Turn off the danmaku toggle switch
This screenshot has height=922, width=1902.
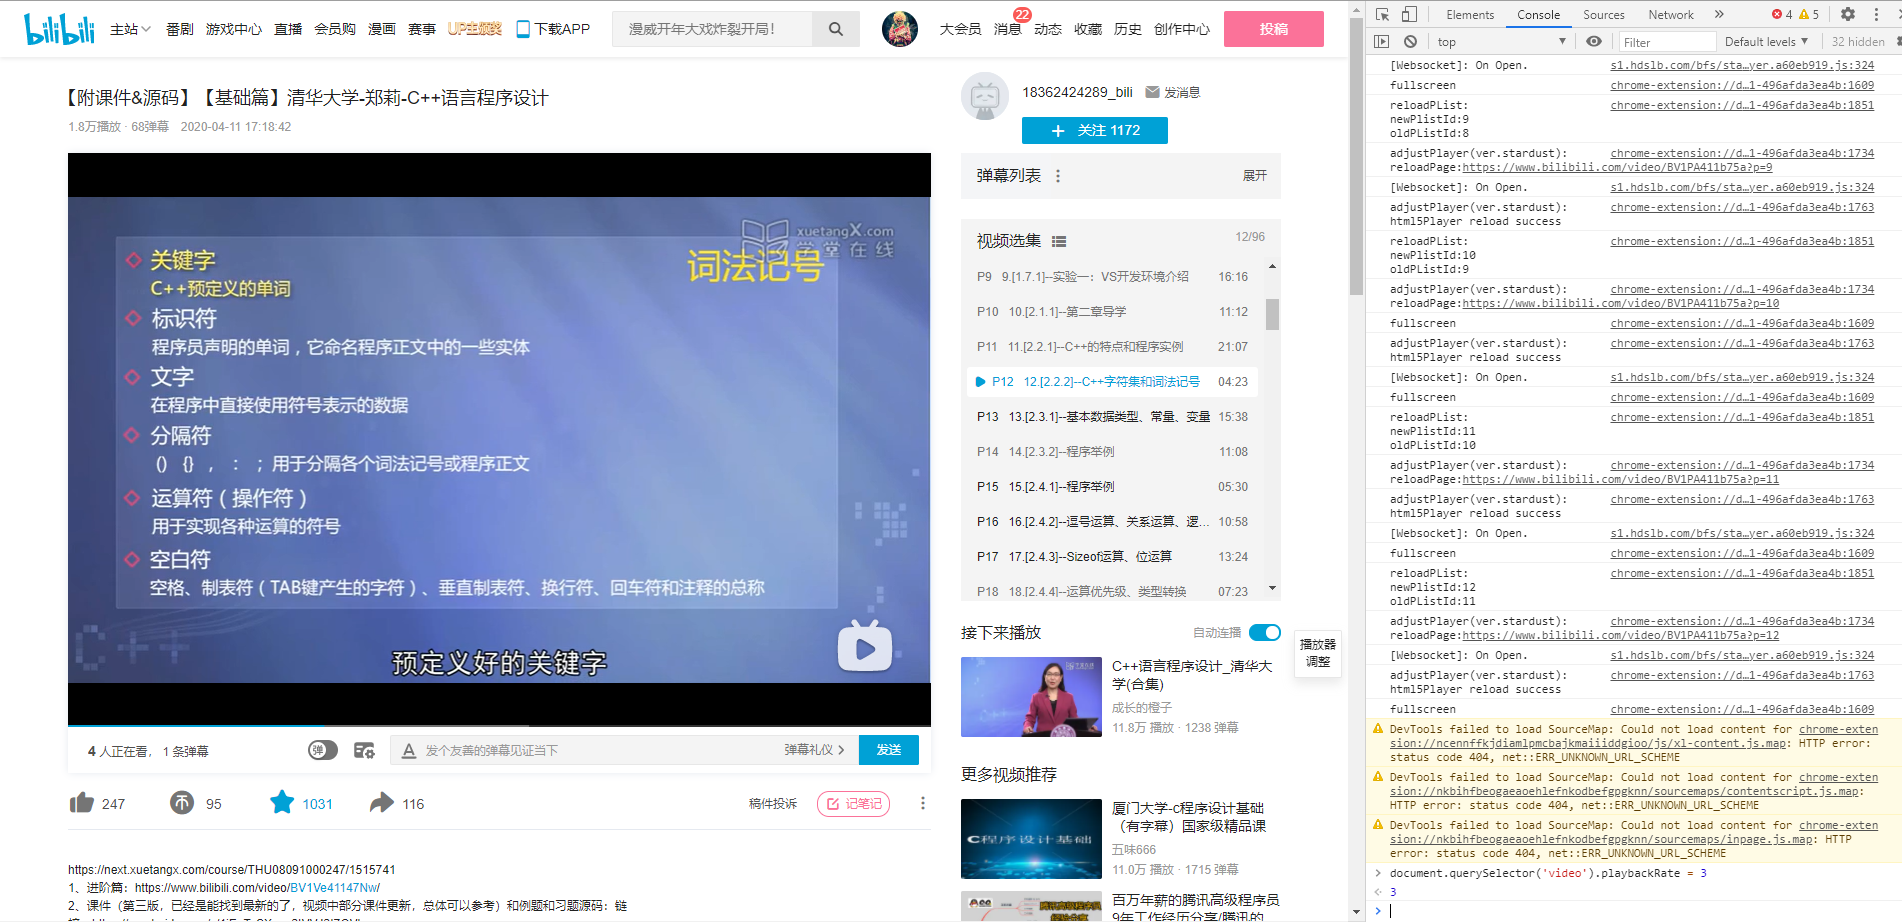322,750
